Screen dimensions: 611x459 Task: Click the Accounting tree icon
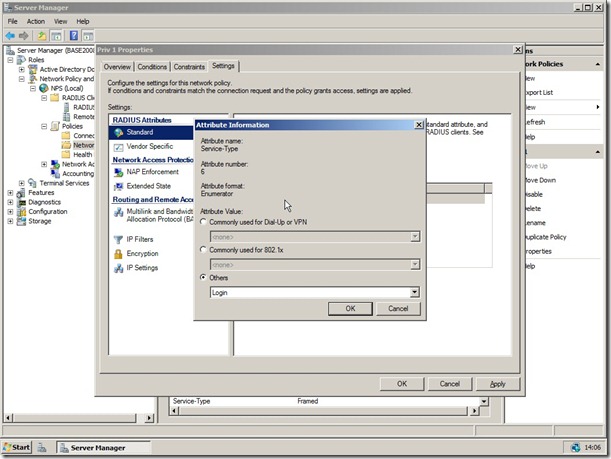click(x=55, y=174)
